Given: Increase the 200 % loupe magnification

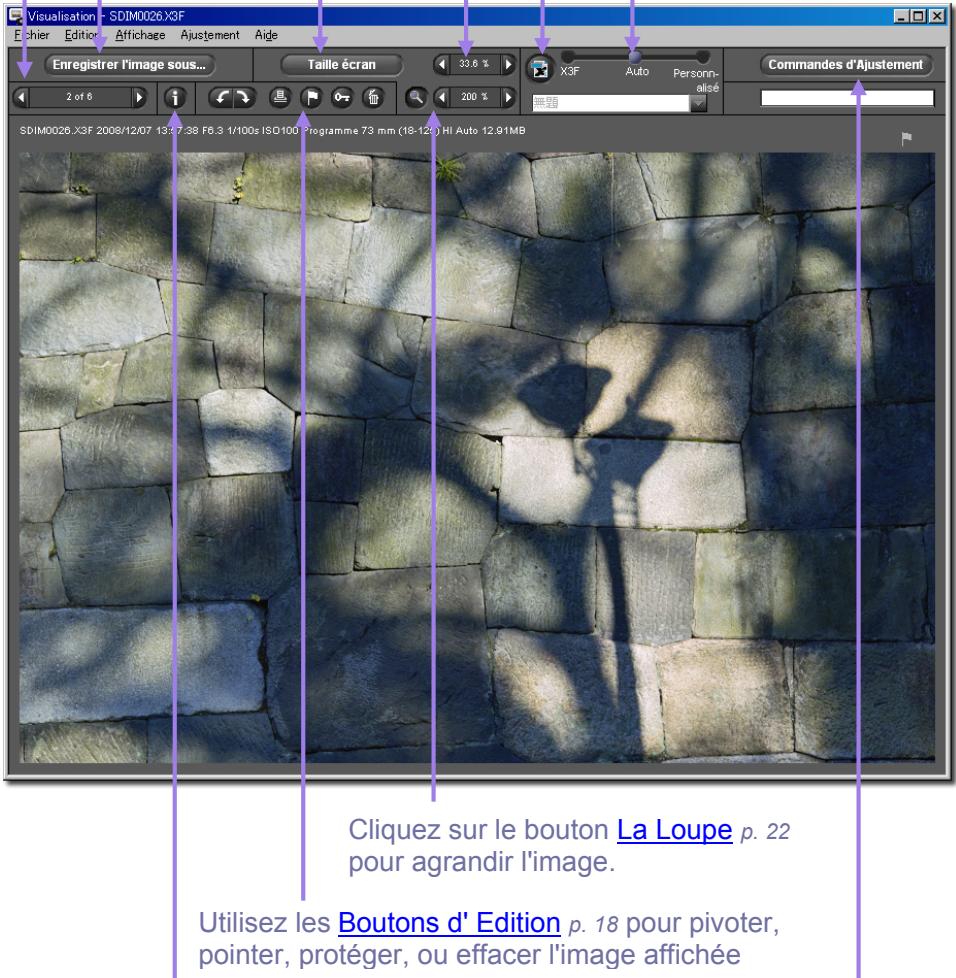Looking at the screenshot, I should click(x=508, y=97).
